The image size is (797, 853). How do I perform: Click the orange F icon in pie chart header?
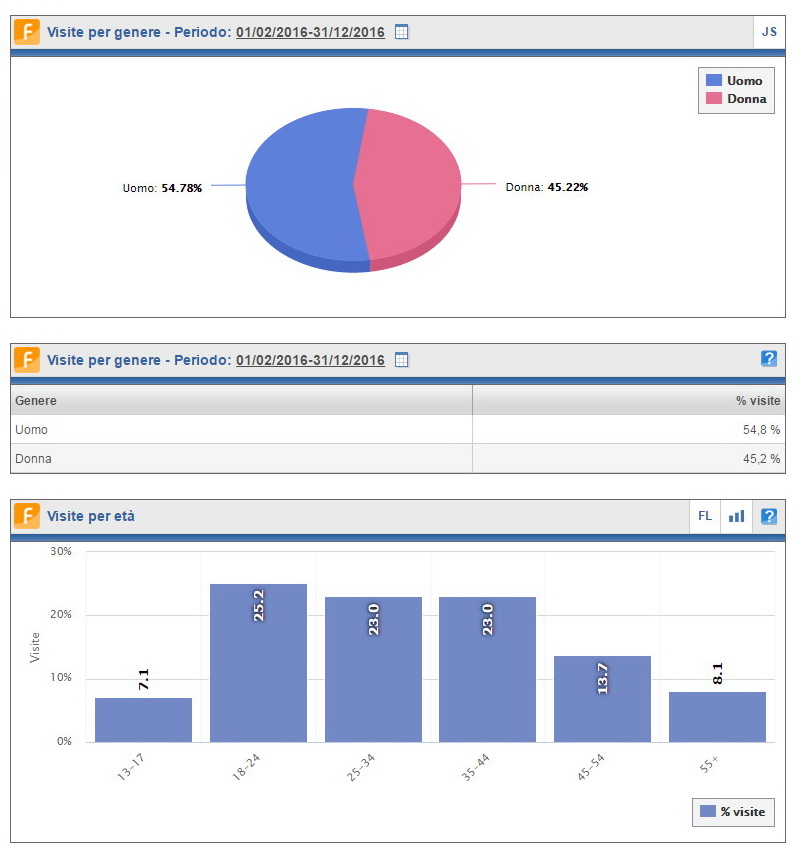click(27, 32)
